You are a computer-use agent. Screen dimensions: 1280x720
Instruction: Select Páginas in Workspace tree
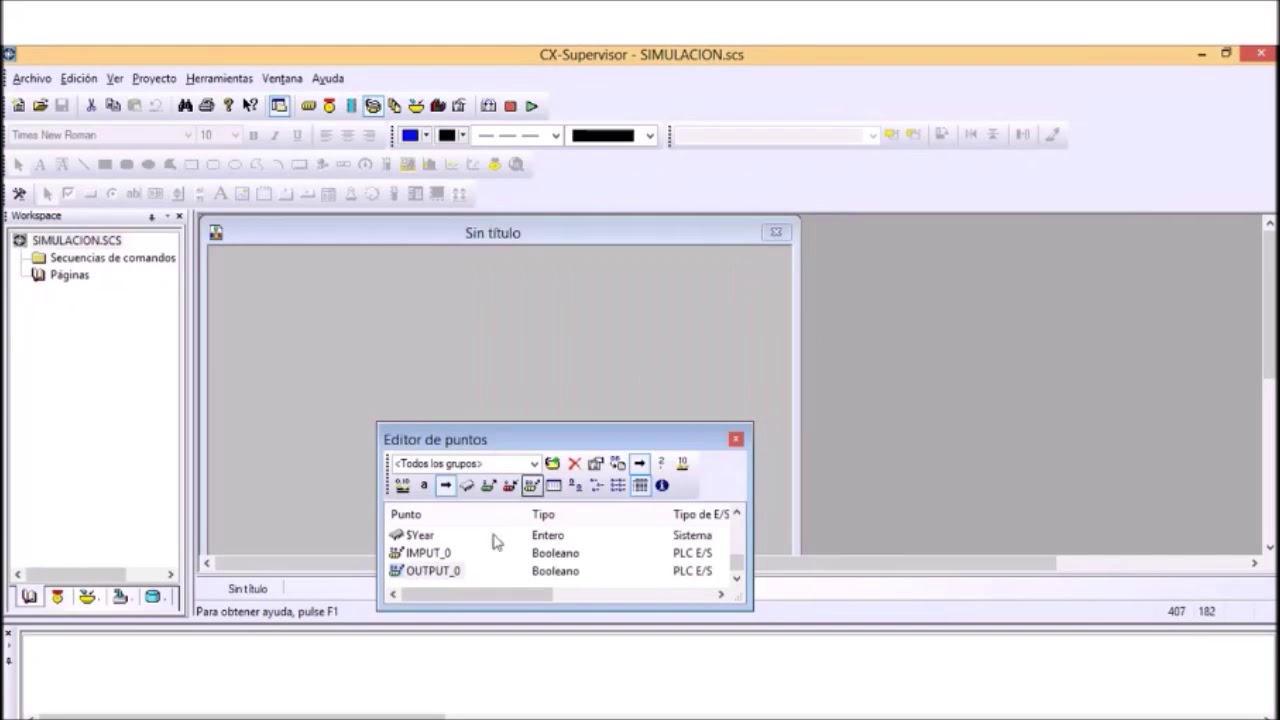click(x=69, y=275)
